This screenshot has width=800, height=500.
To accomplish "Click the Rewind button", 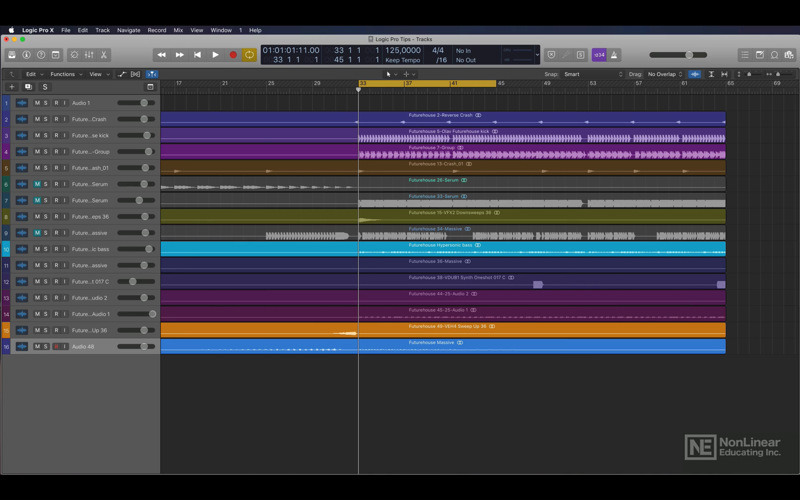I will coord(162,55).
